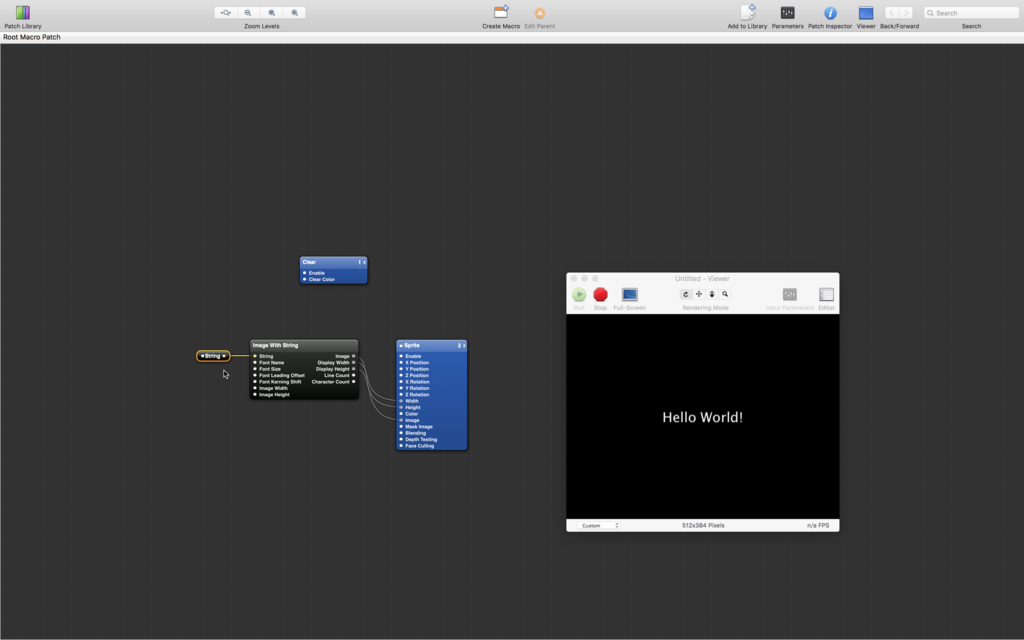This screenshot has width=1024, height=640.
Task: Switch Viewer to Full-Screen
Action: (630, 295)
